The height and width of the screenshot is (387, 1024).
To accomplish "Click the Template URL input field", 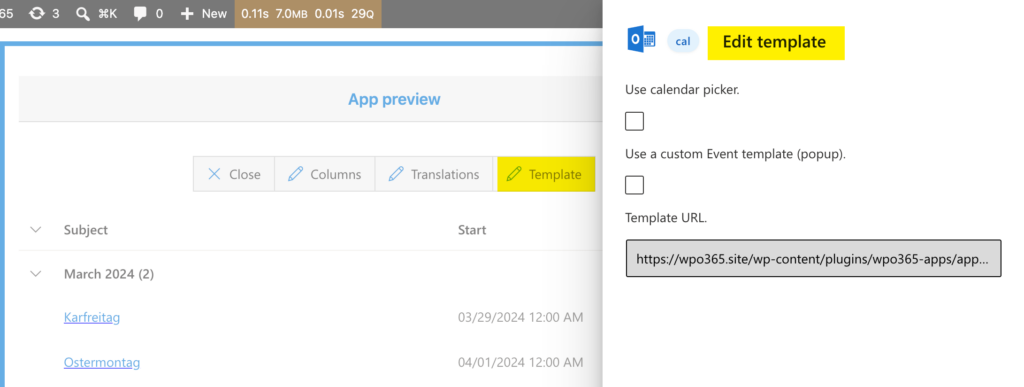I will click(813, 258).
